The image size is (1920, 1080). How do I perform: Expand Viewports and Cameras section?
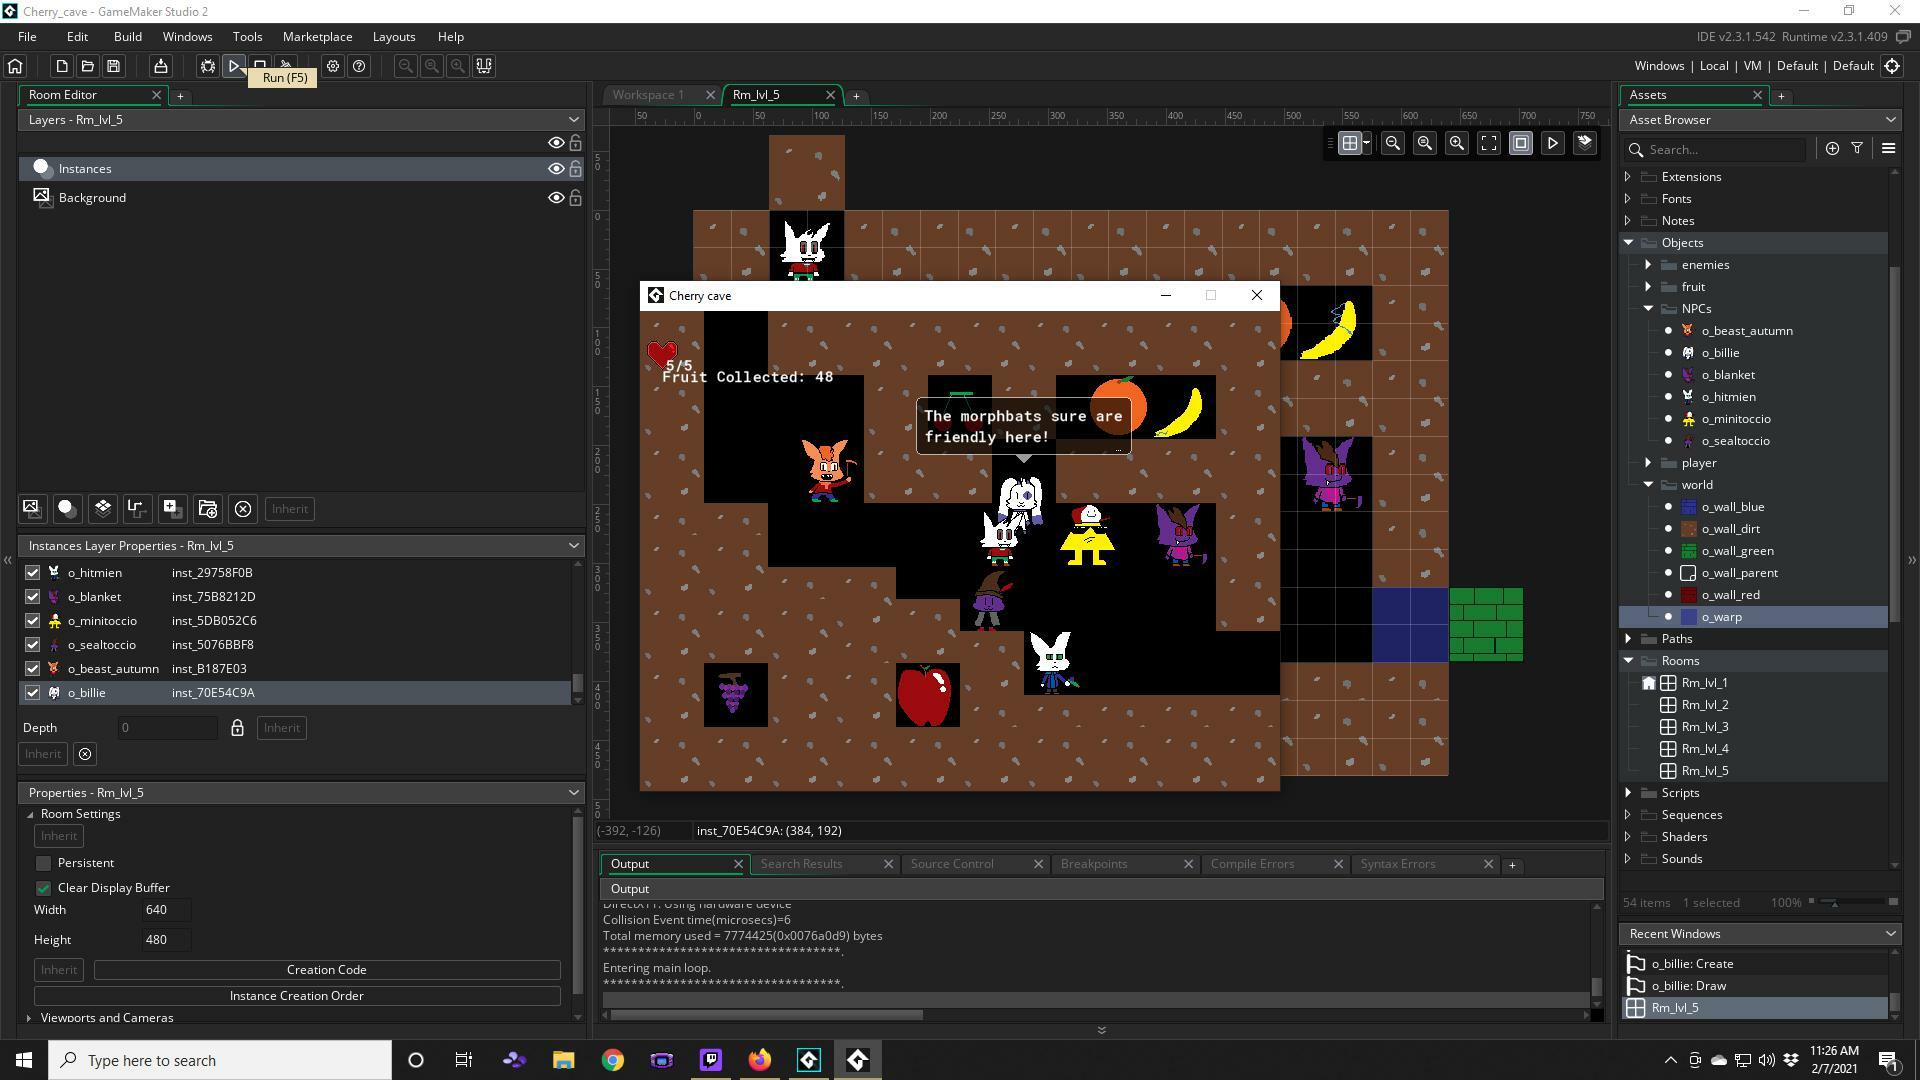pos(29,1018)
